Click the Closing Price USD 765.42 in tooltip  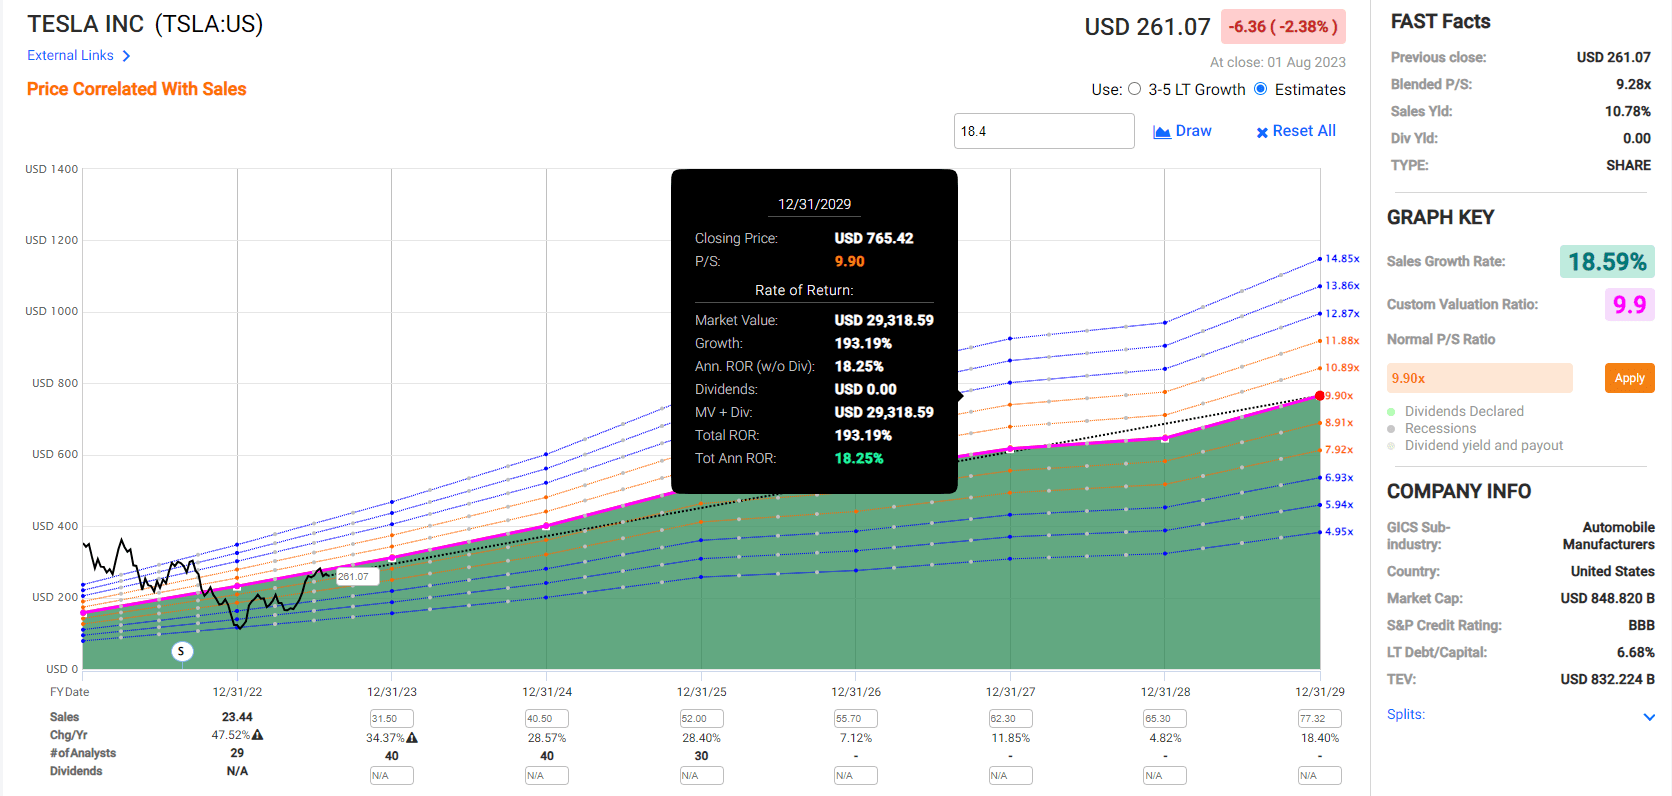click(x=874, y=238)
